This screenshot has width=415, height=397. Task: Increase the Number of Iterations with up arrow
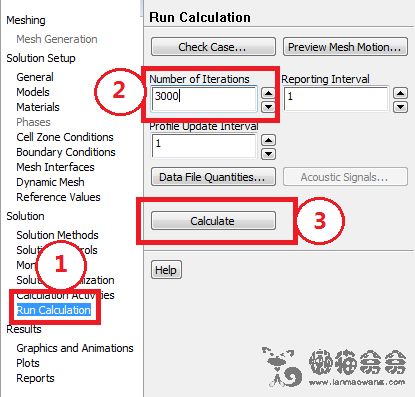268,93
